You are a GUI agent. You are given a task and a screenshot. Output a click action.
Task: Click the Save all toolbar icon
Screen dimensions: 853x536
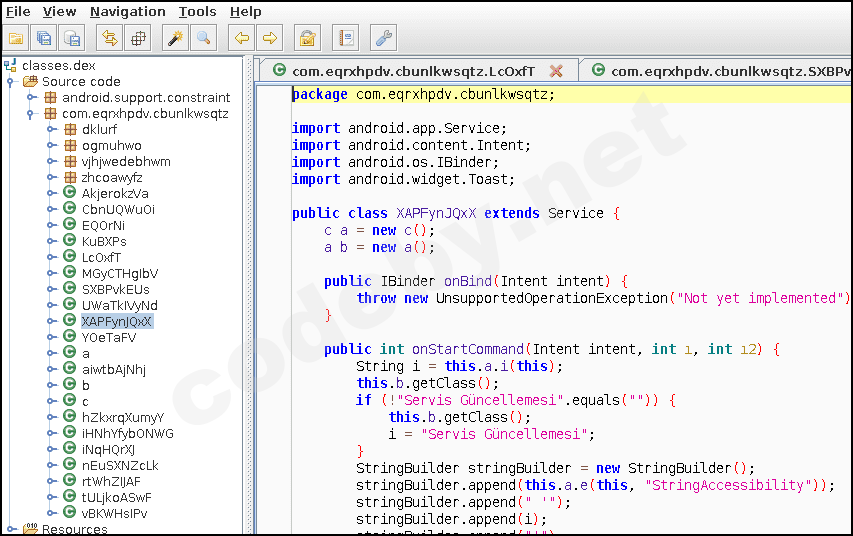[x=44, y=39]
